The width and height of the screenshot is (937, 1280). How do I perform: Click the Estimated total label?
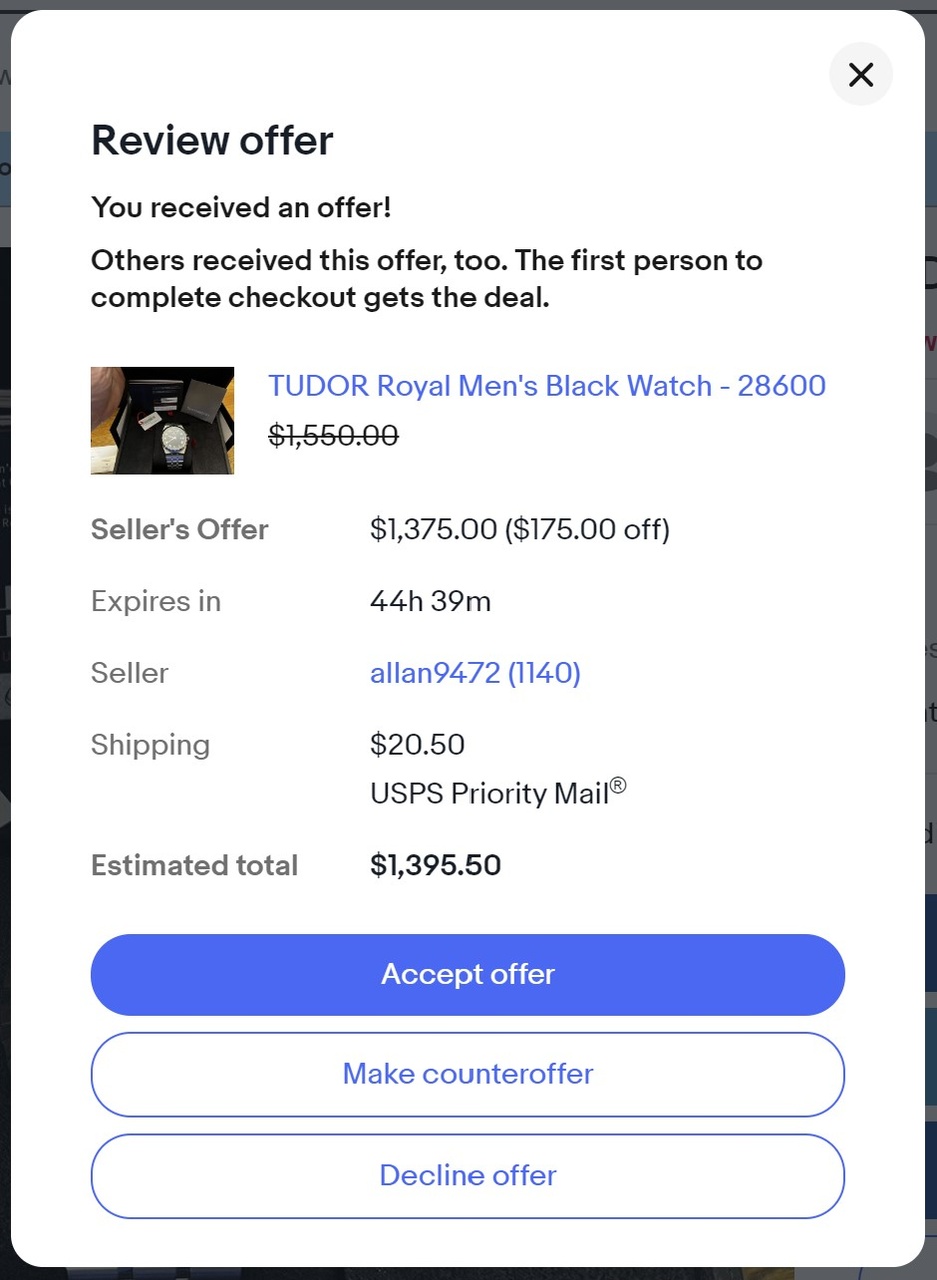[x=194, y=865]
